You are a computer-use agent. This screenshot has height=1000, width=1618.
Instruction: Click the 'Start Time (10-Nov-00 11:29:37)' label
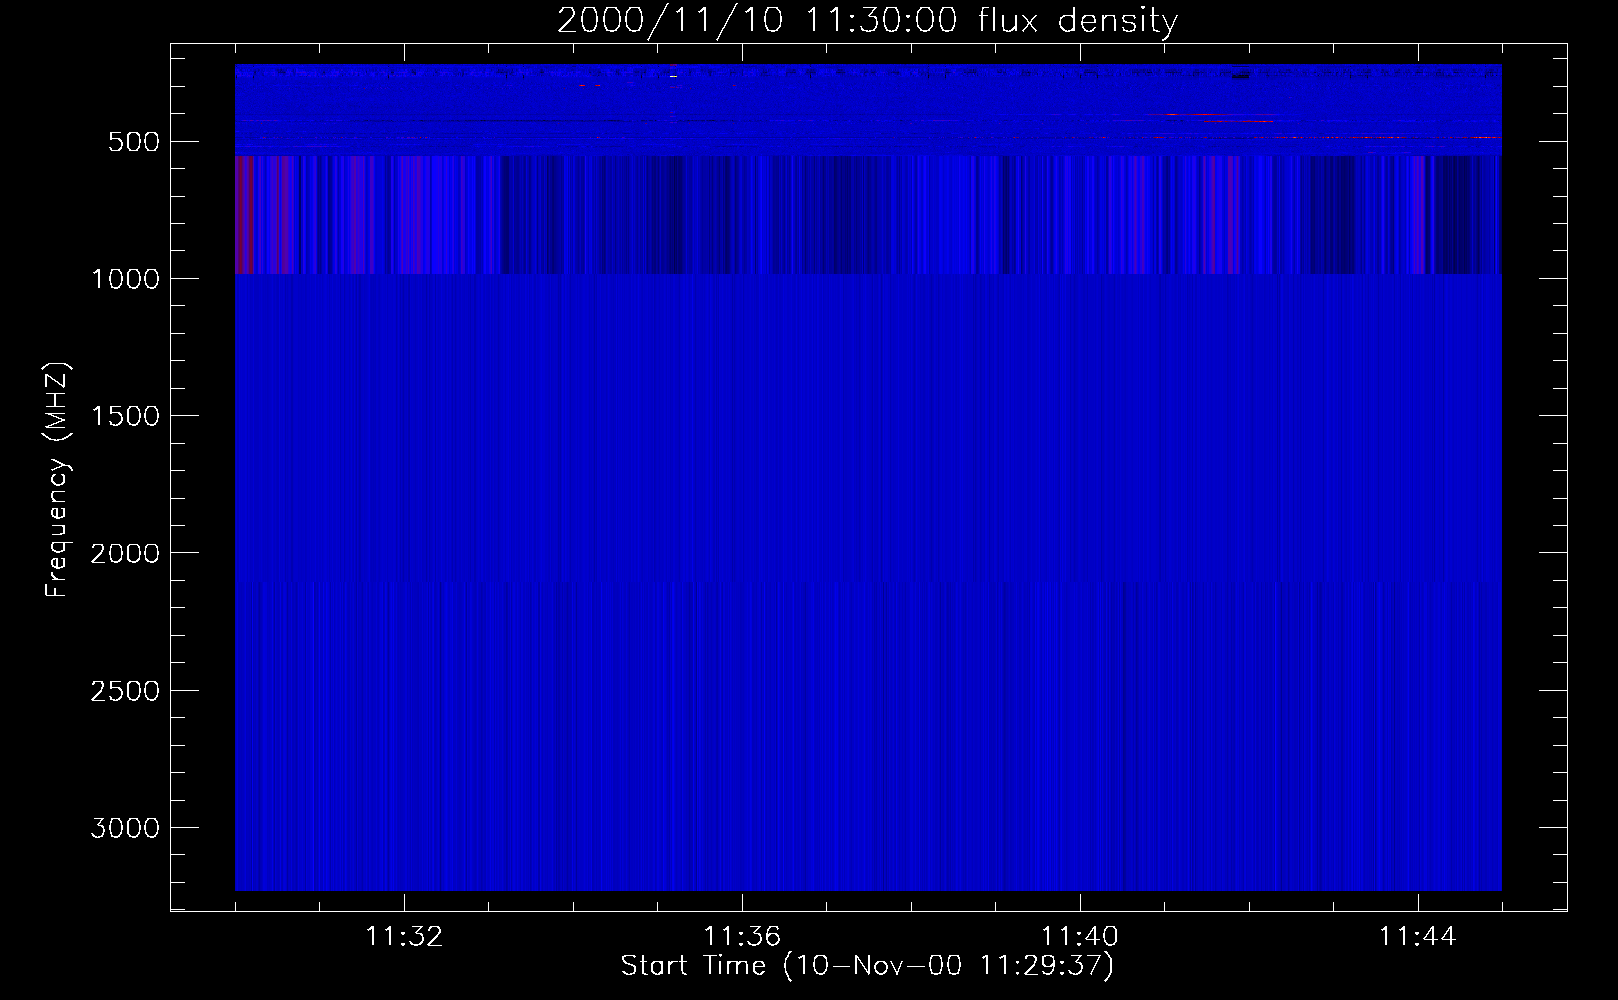[x=867, y=966]
